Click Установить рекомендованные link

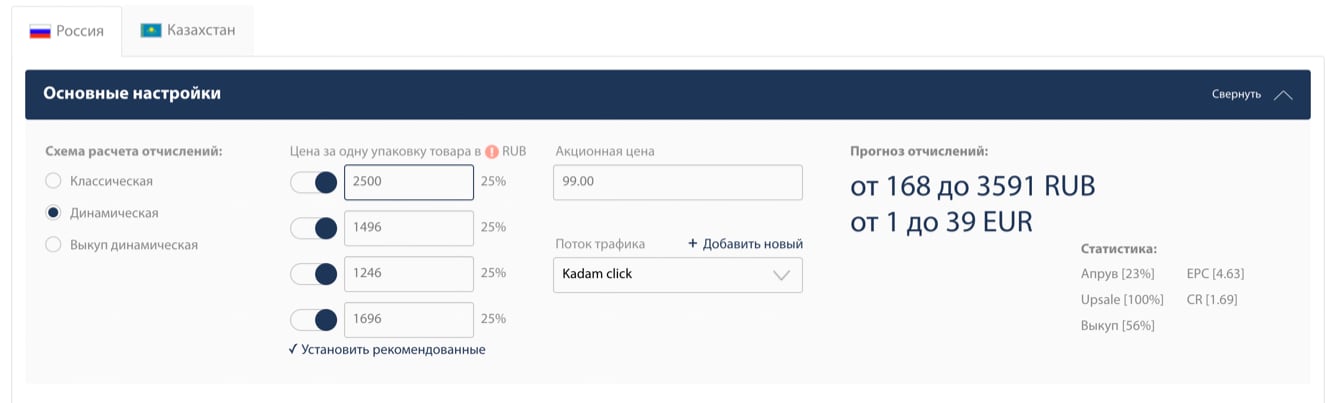pos(393,350)
